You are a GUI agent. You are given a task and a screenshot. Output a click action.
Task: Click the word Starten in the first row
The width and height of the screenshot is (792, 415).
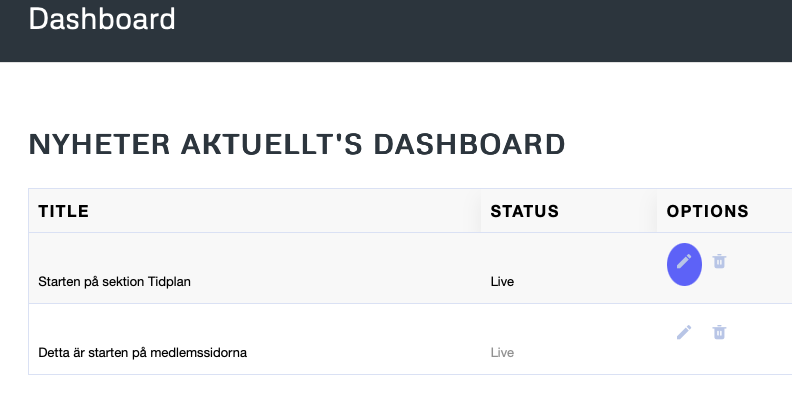pos(58,282)
